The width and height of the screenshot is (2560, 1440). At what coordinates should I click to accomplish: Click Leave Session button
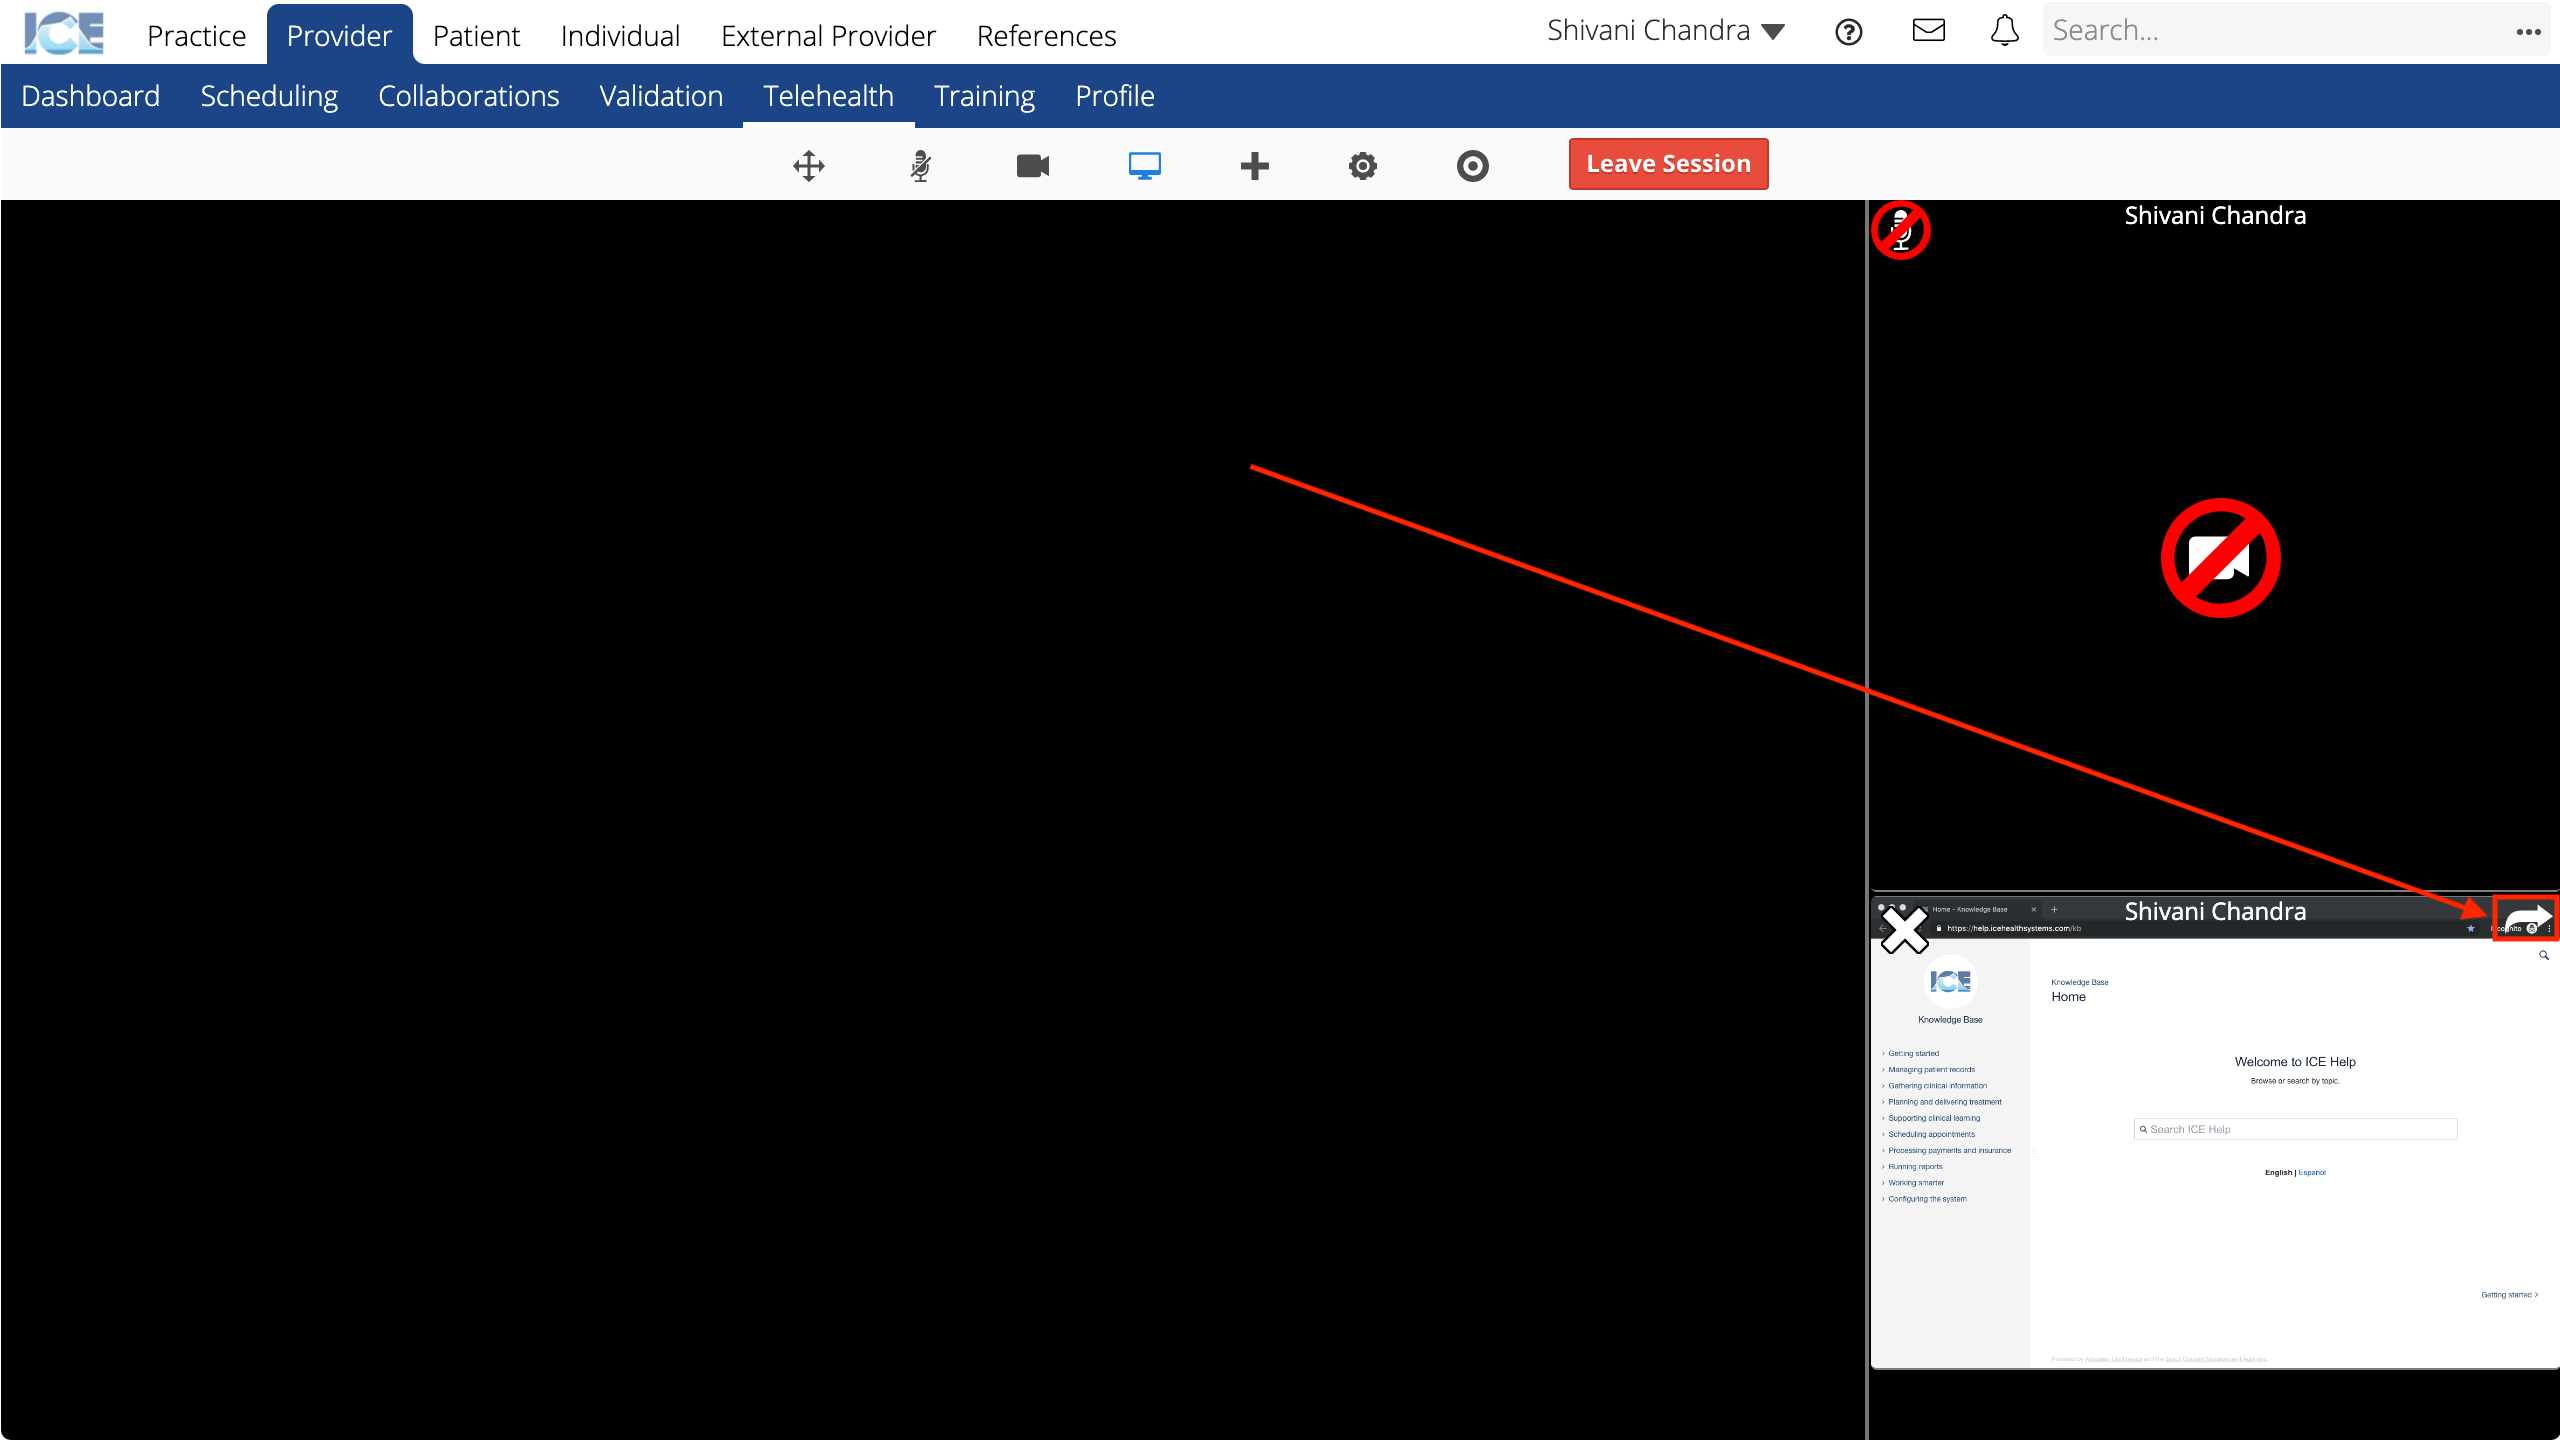[x=1669, y=162]
